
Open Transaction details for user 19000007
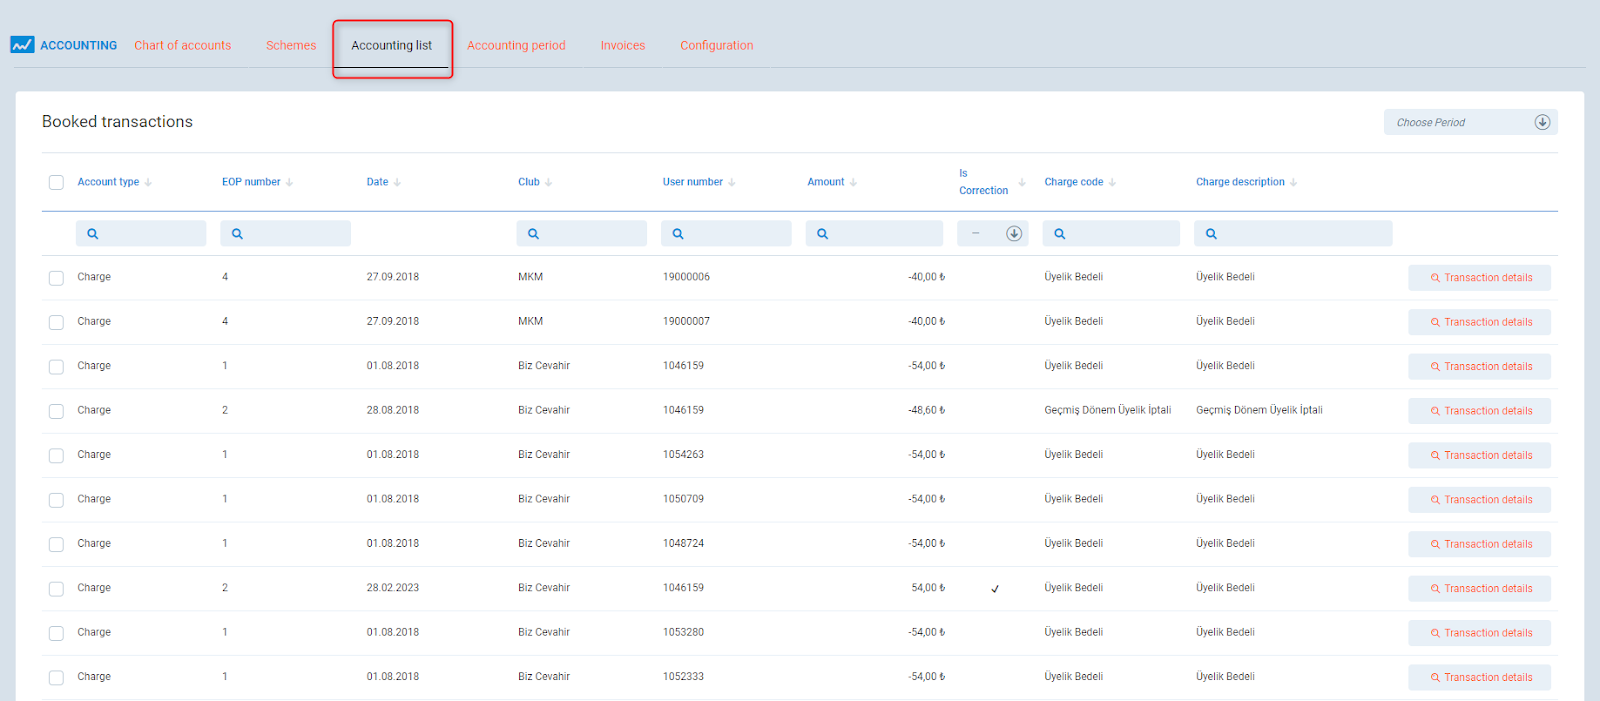tap(1479, 322)
